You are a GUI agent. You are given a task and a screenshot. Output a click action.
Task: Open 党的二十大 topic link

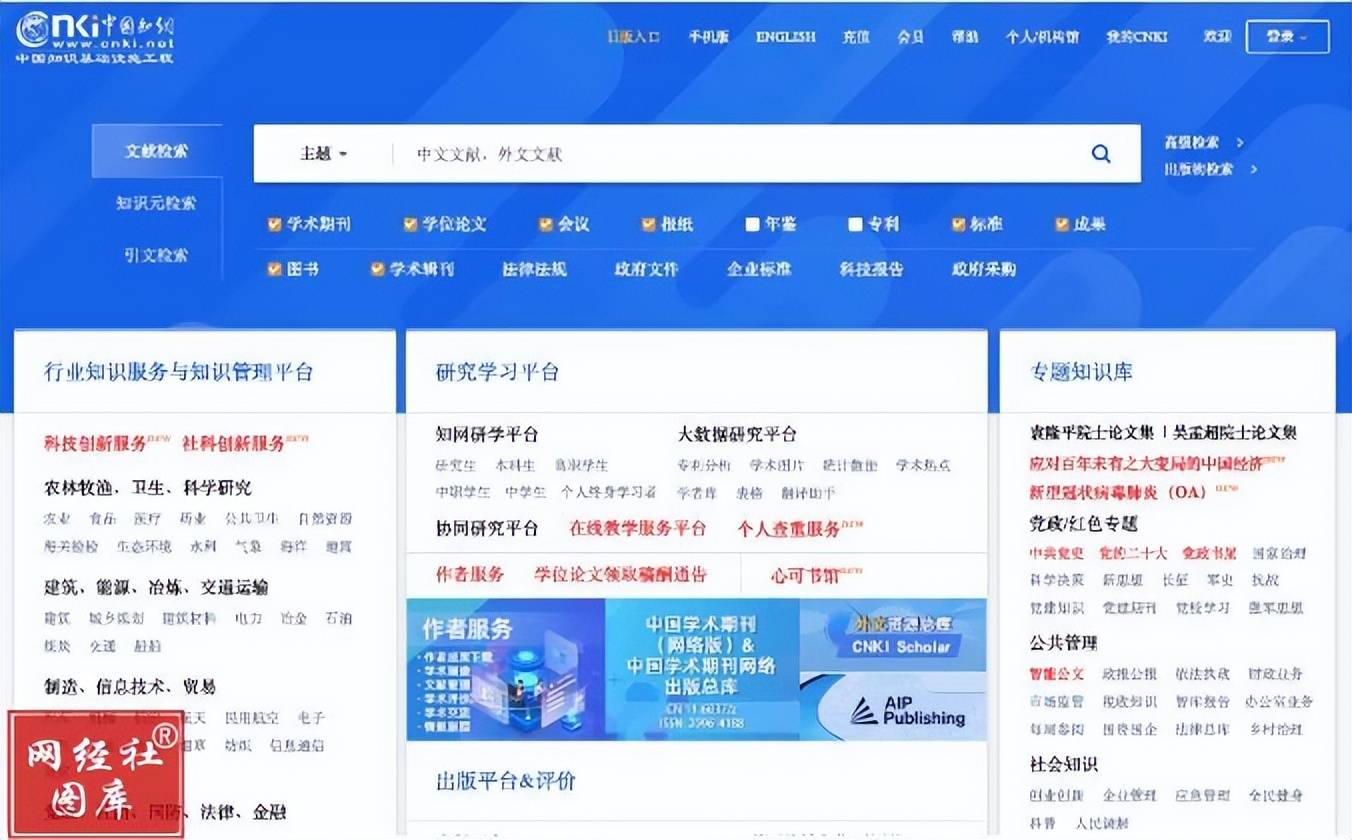pos(1133,553)
